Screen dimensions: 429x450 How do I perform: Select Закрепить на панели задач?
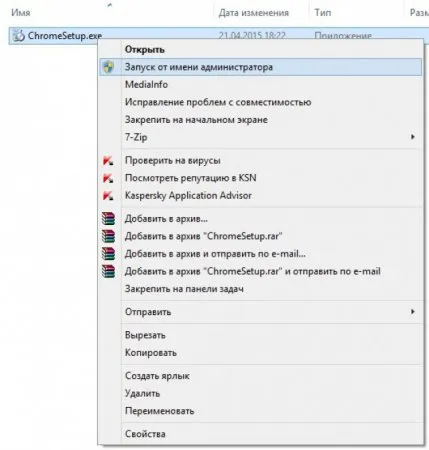pyautogui.click(x=261, y=289)
